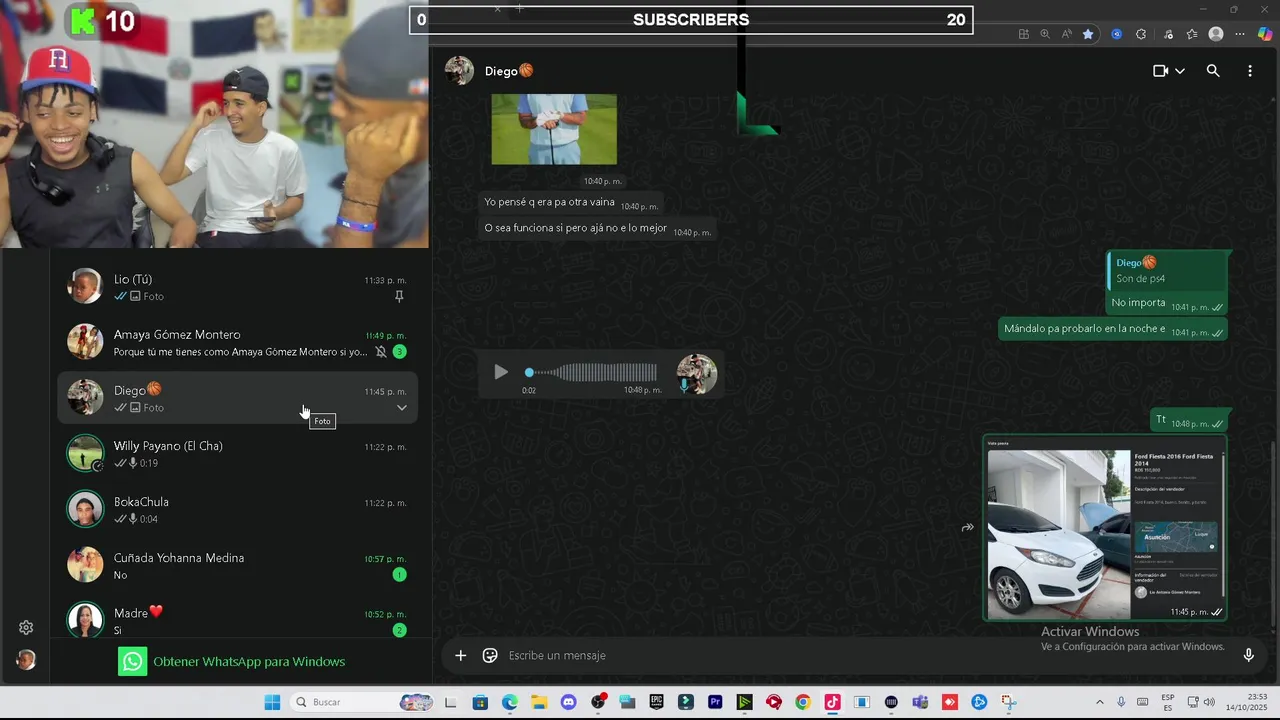Open the Lio (Tú) chat
The image size is (1280, 720).
point(236,287)
